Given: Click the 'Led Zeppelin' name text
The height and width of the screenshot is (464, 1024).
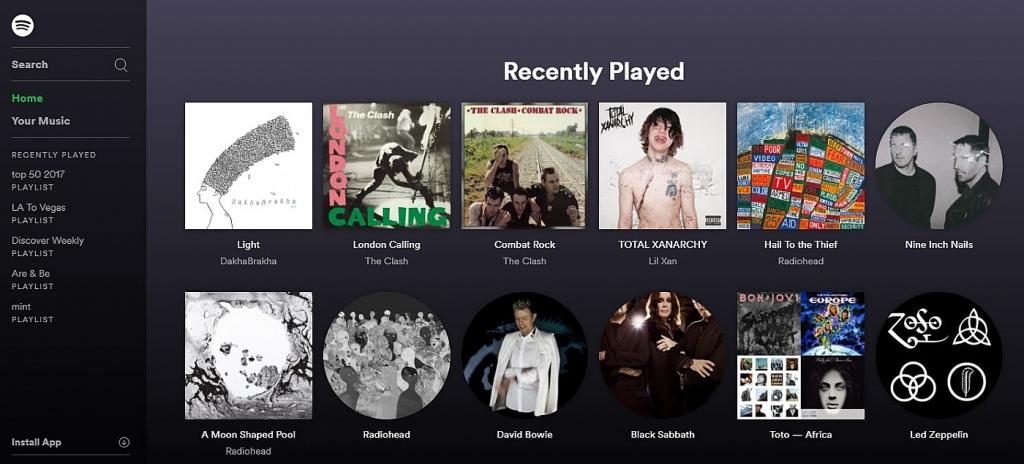Looking at the screenshot, I should click(x=938, y=435).
